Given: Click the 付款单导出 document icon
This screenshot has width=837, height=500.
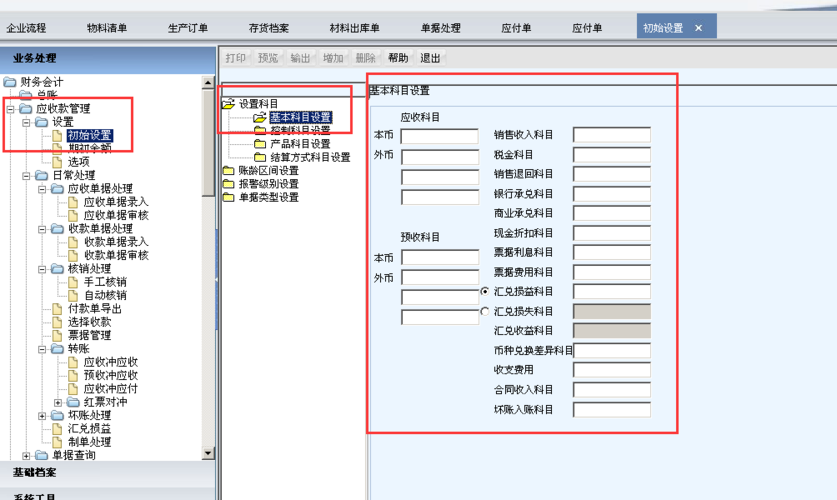Looking at the screenshot, I should pos(57,308).
